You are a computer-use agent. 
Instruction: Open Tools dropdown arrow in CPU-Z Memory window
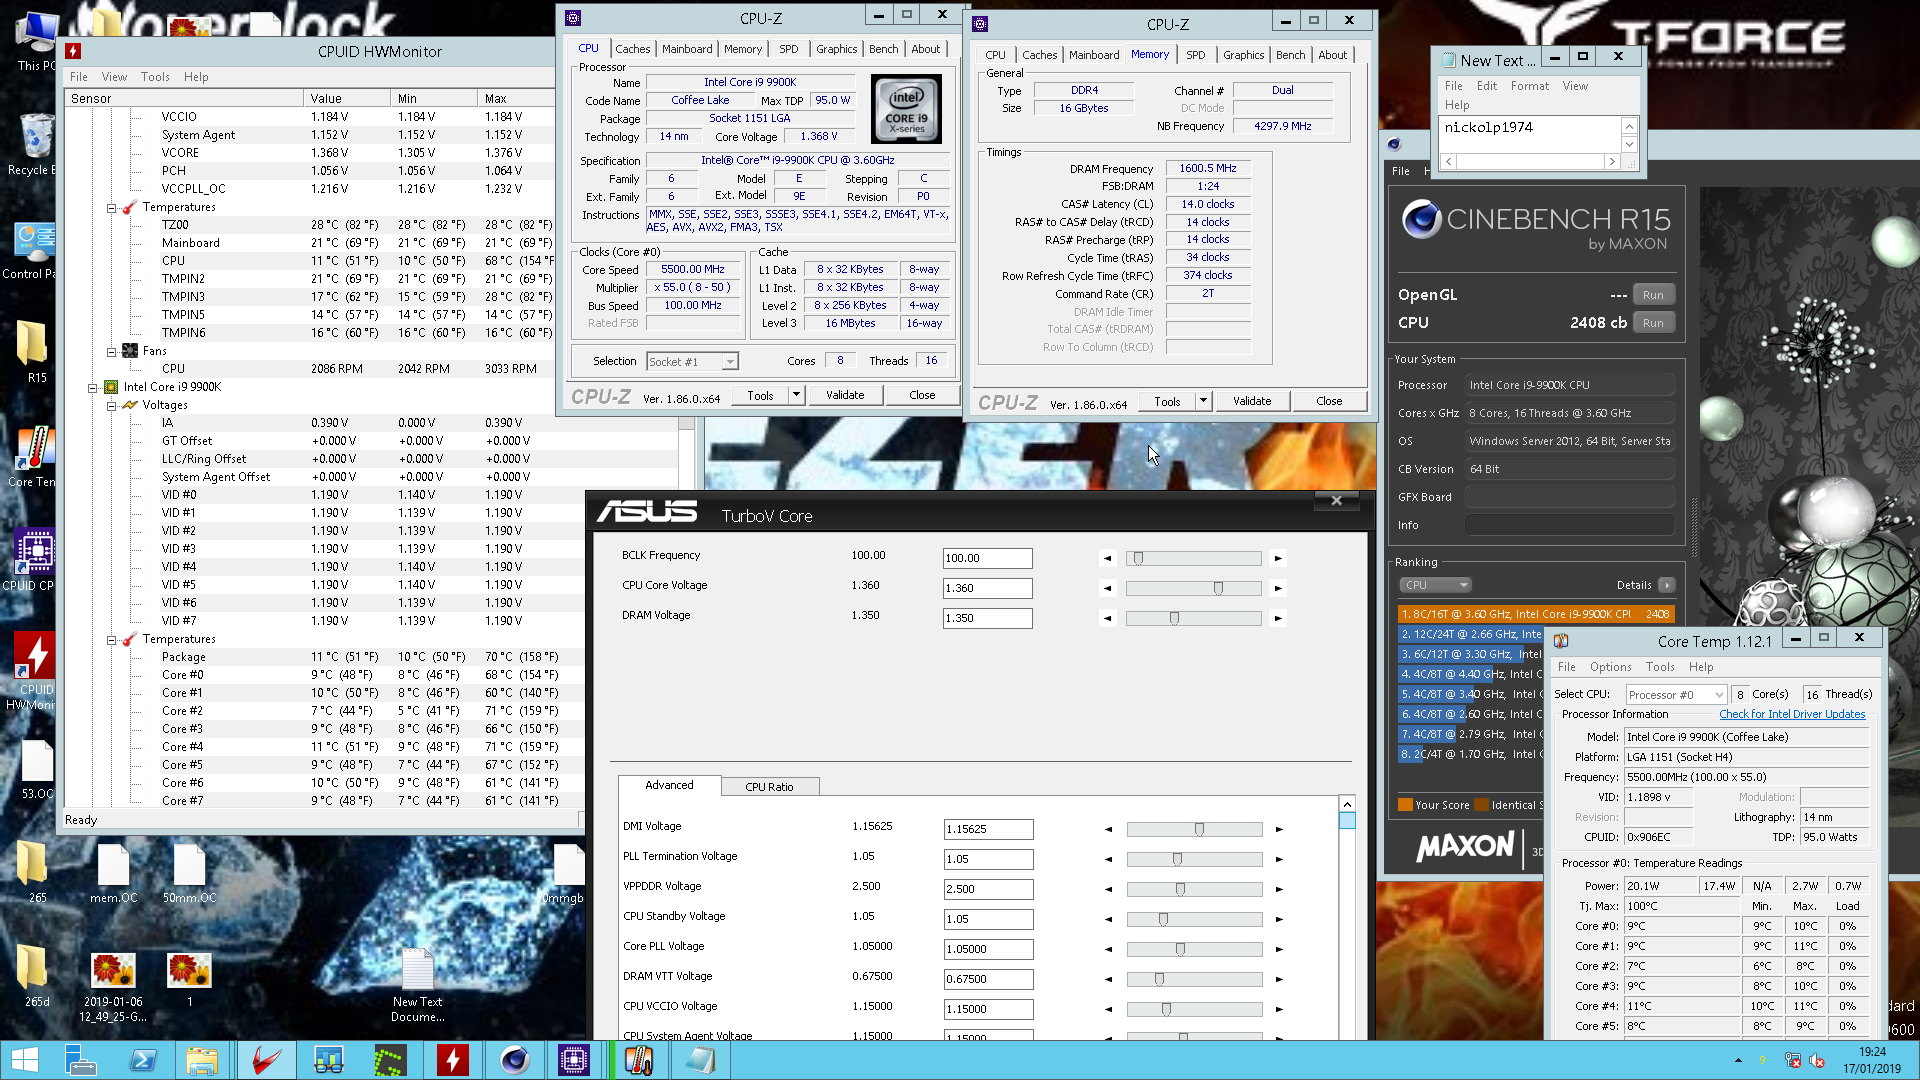click(1203, 401)
